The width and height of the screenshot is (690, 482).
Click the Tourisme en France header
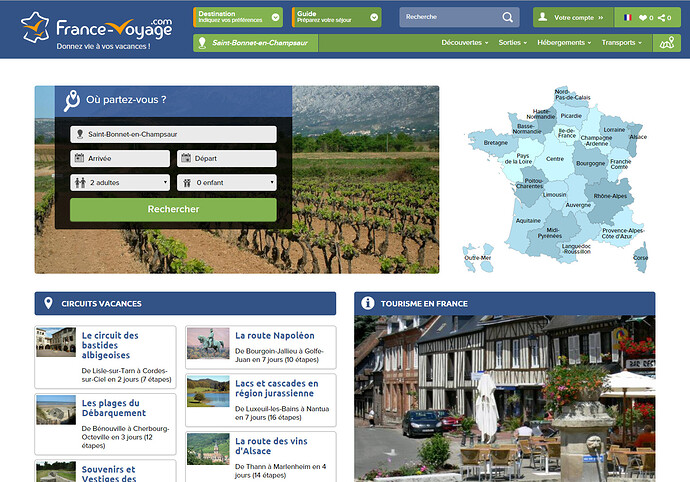click(505, 303)
